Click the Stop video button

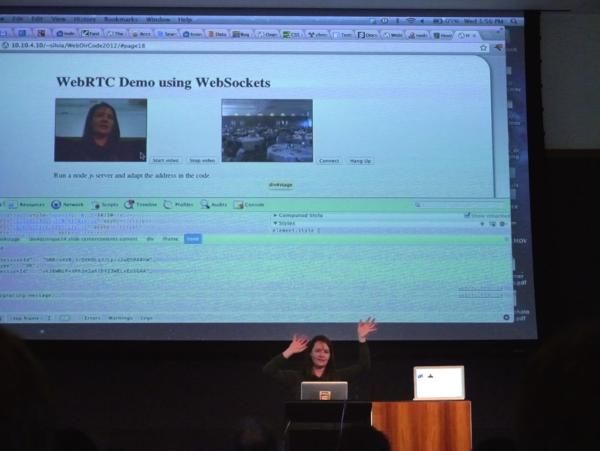[x=202, y=161]
